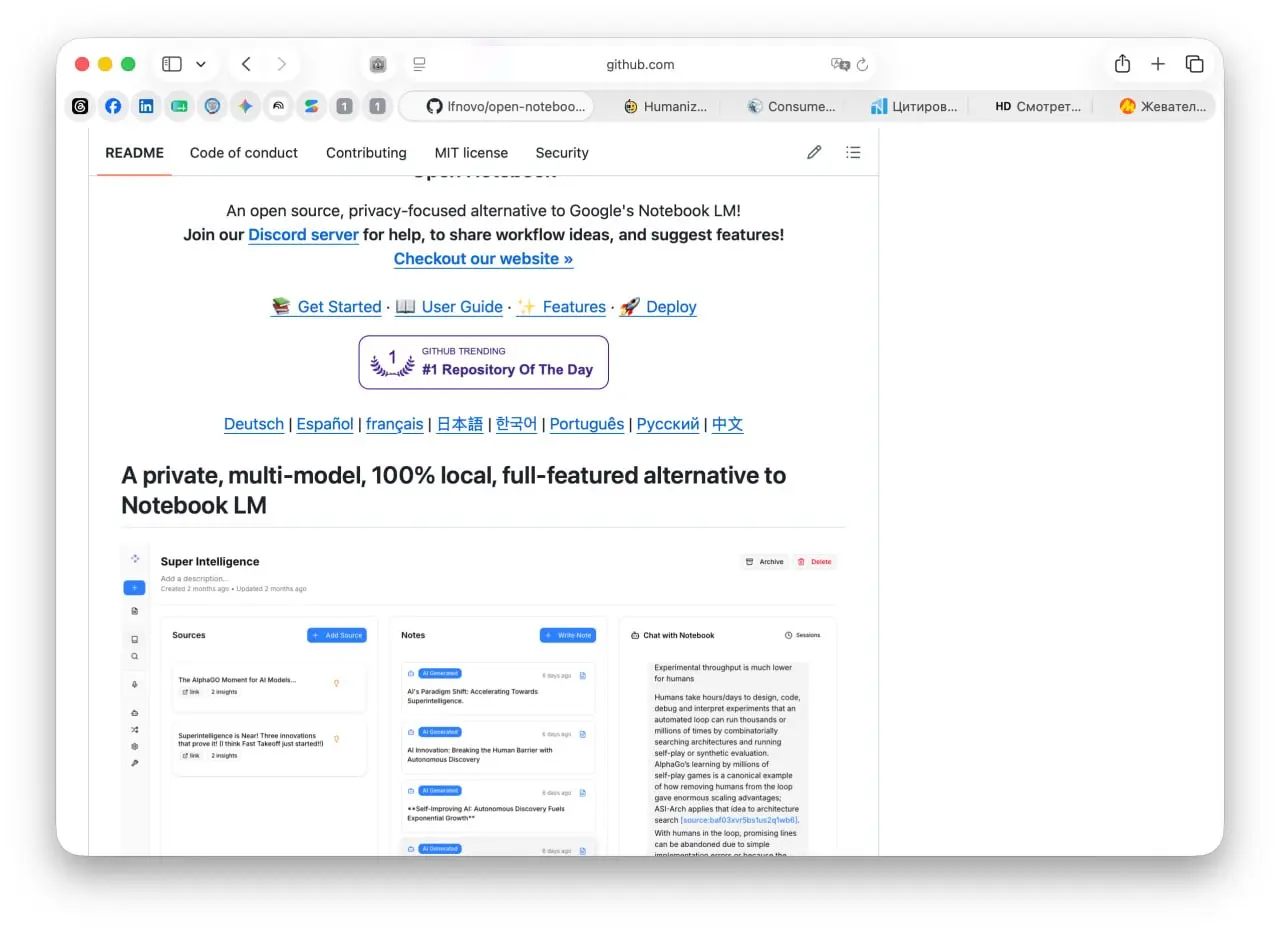Click the github.com address field
Screen dimensions: 1280x930
coord(640,64)
